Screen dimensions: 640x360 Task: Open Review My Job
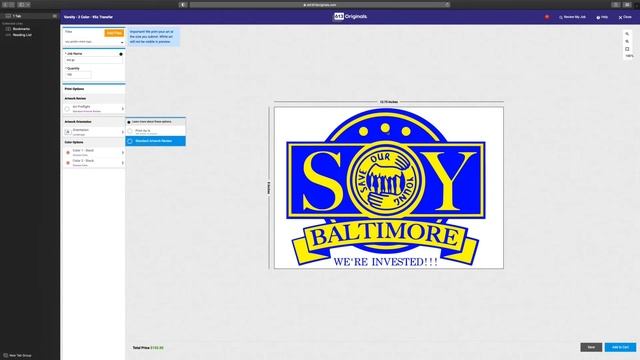click(572, 17)
